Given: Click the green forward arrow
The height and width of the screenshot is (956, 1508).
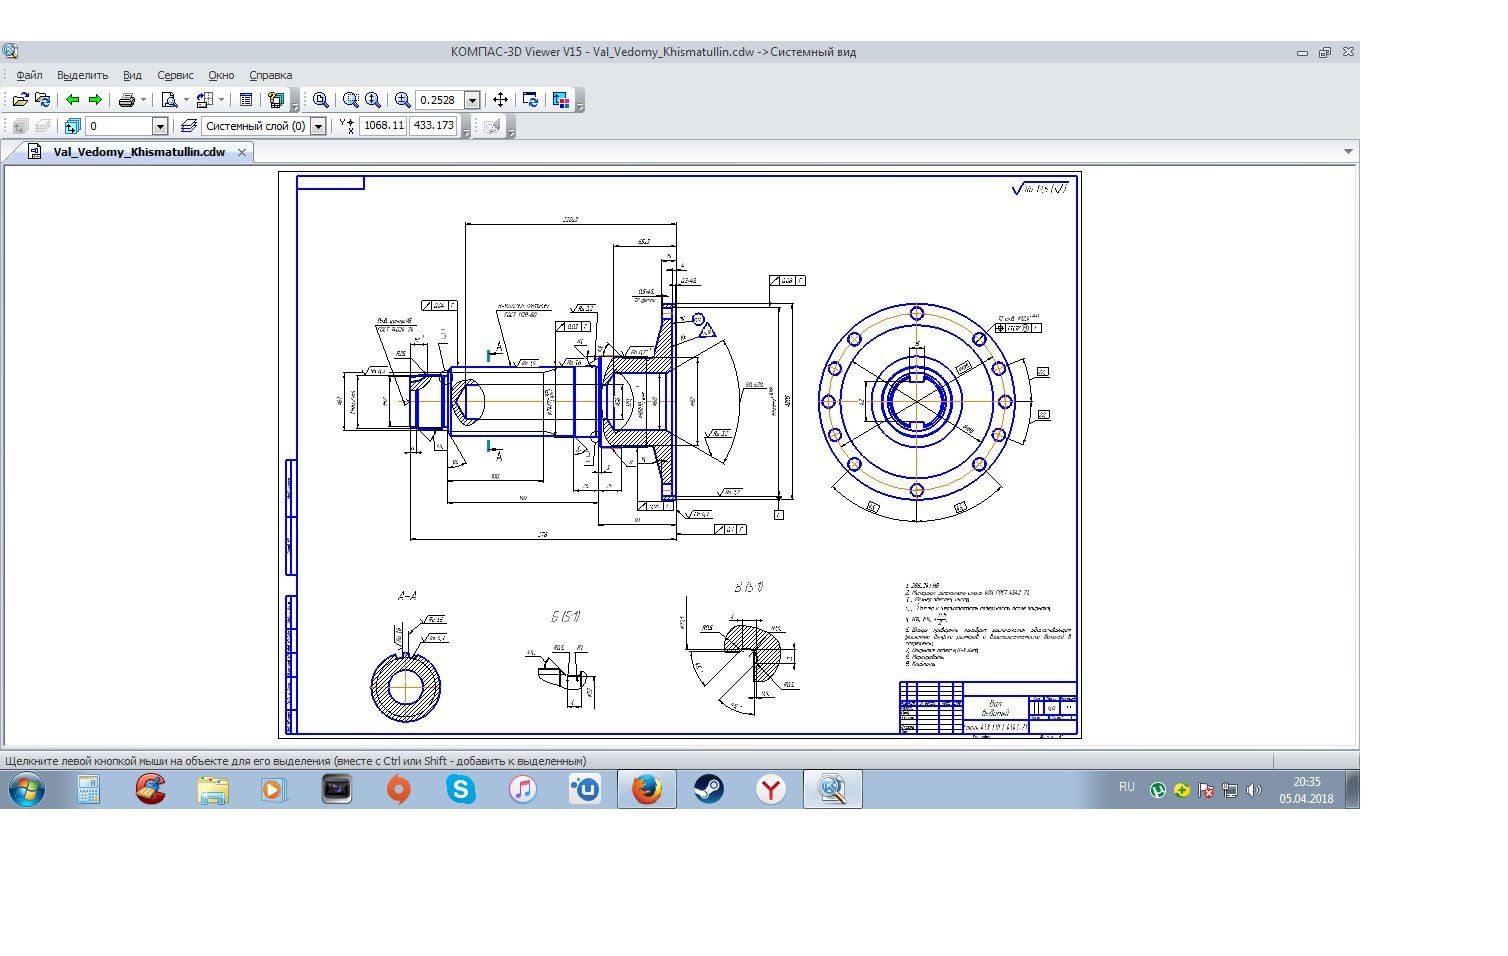Looking at the screenshot, I should coord(95,100).
